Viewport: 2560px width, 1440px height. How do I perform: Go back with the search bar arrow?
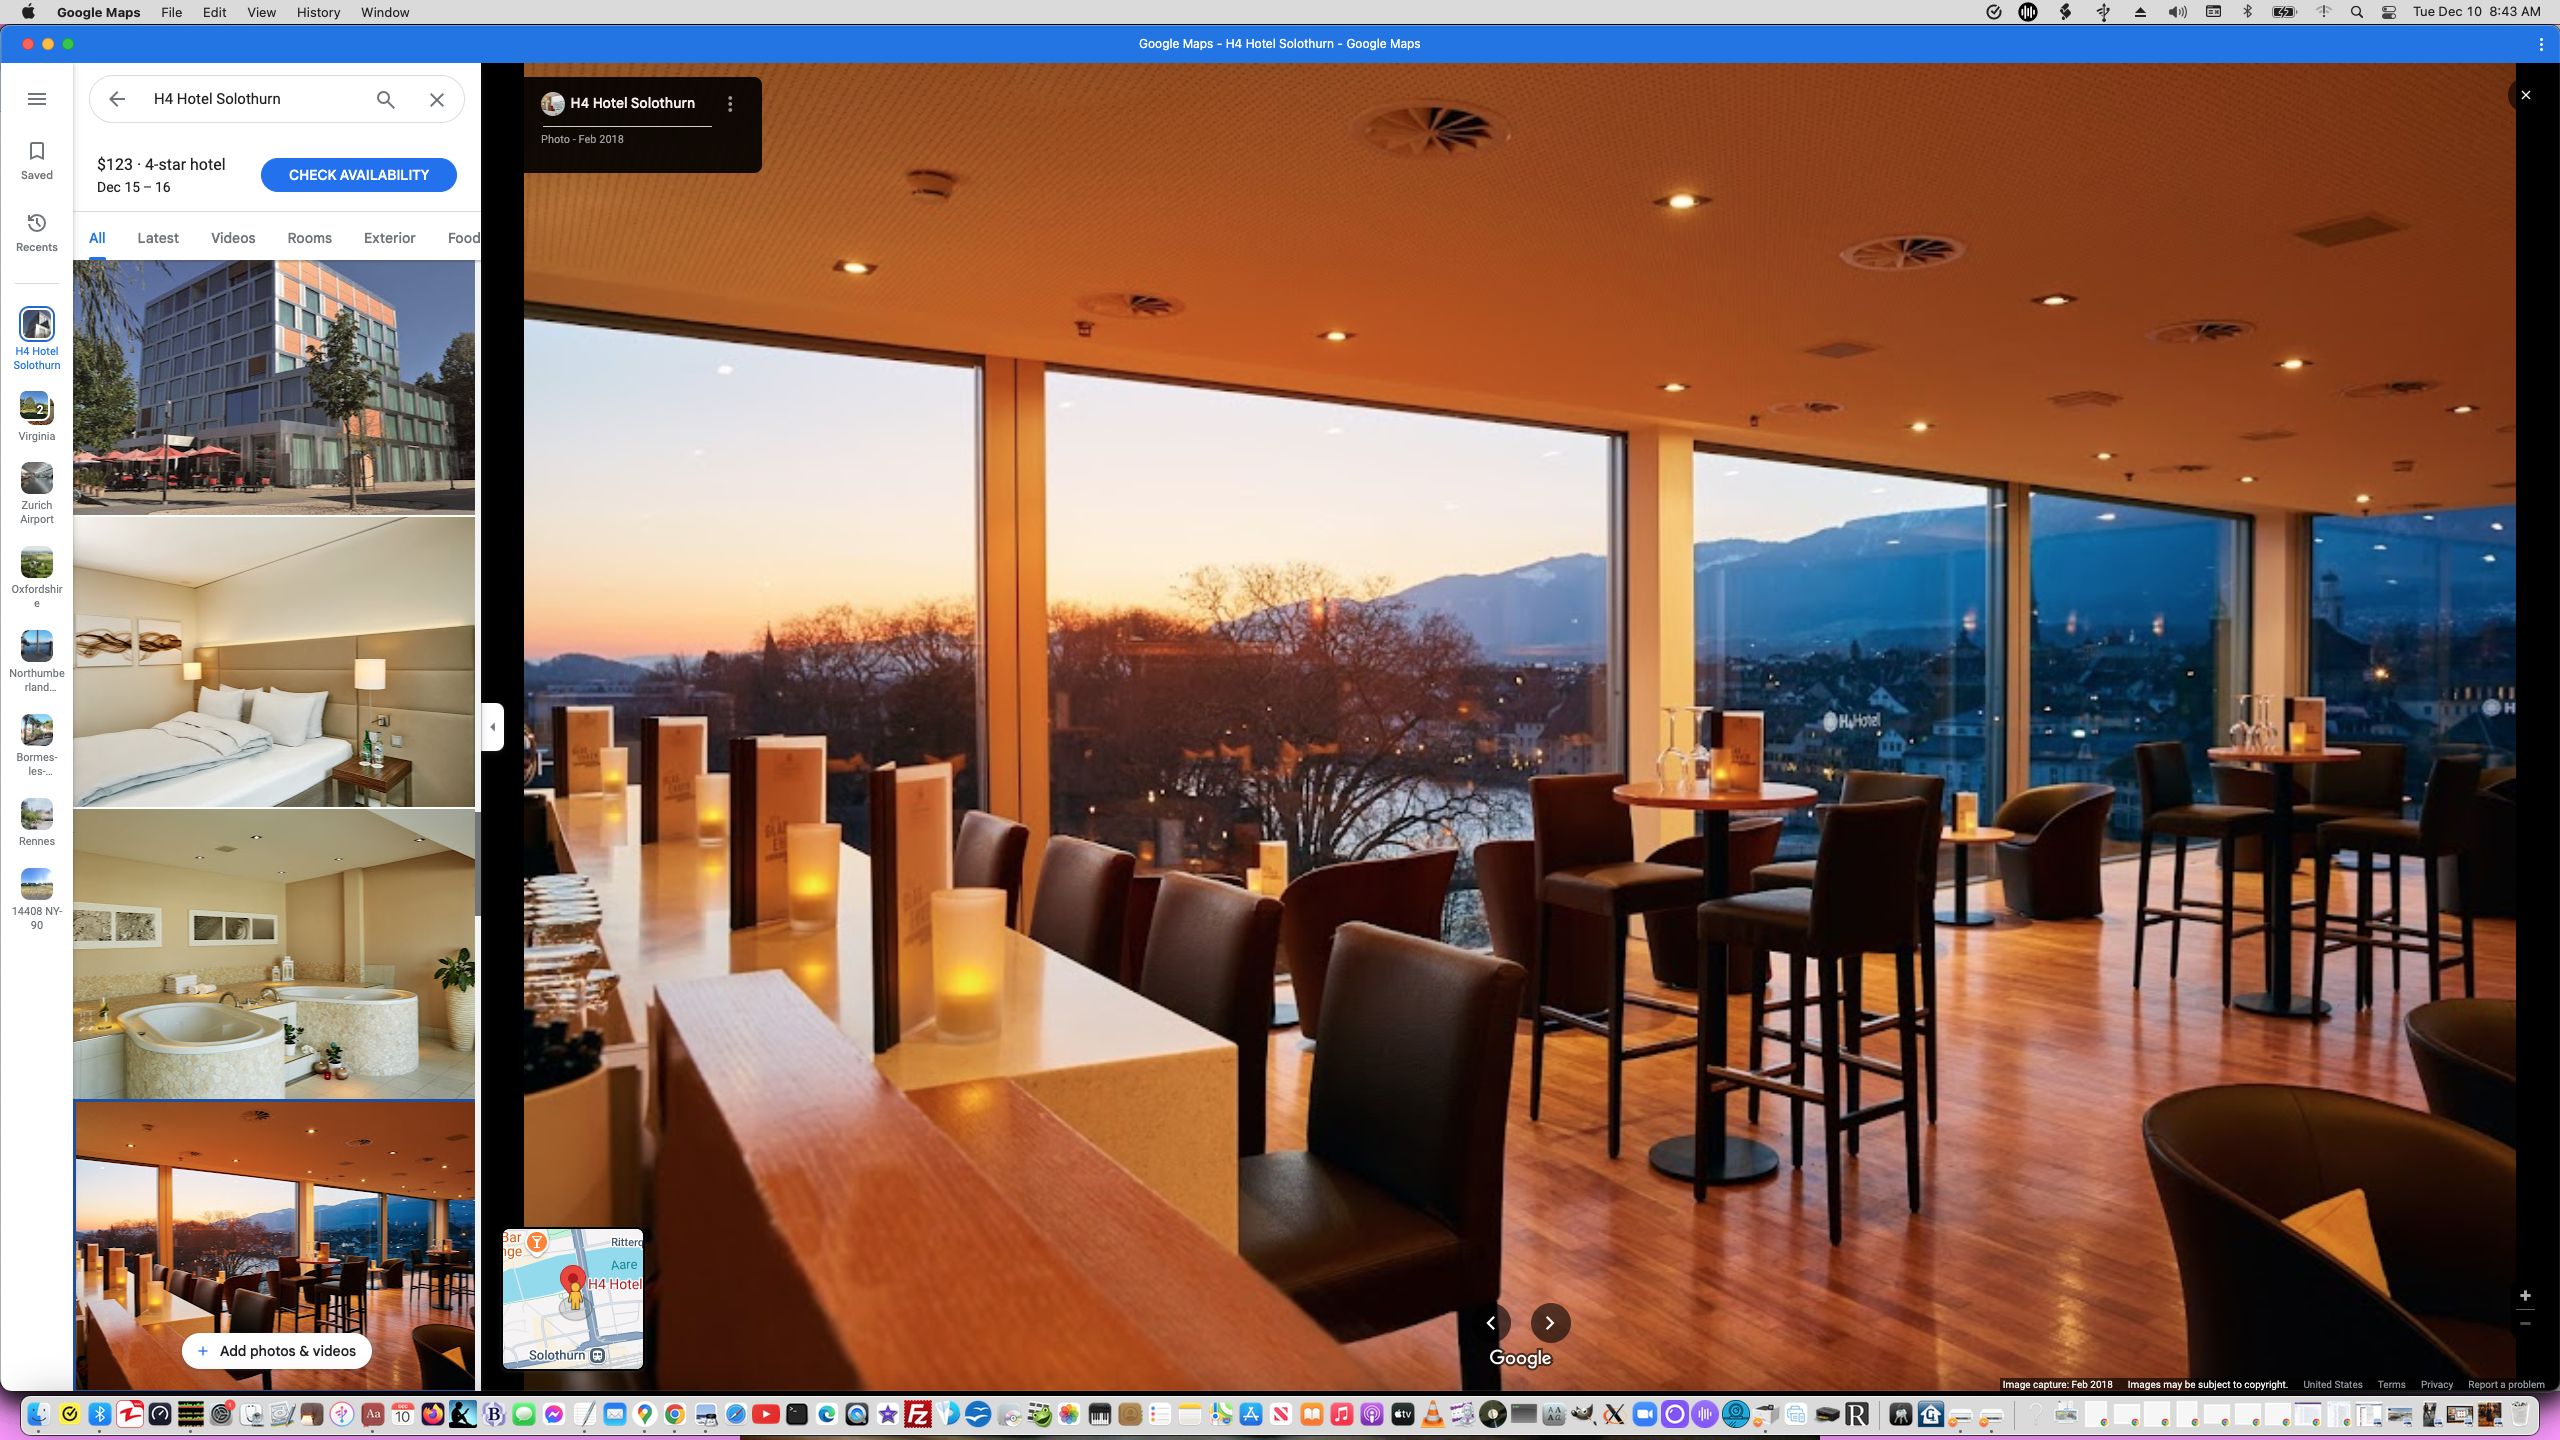117,99
